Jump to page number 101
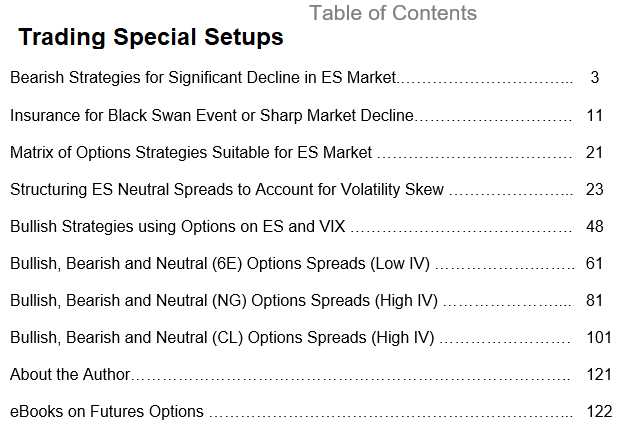Viewport: 626px width, 430px height. pyautogui.click(x=599, y=338)
